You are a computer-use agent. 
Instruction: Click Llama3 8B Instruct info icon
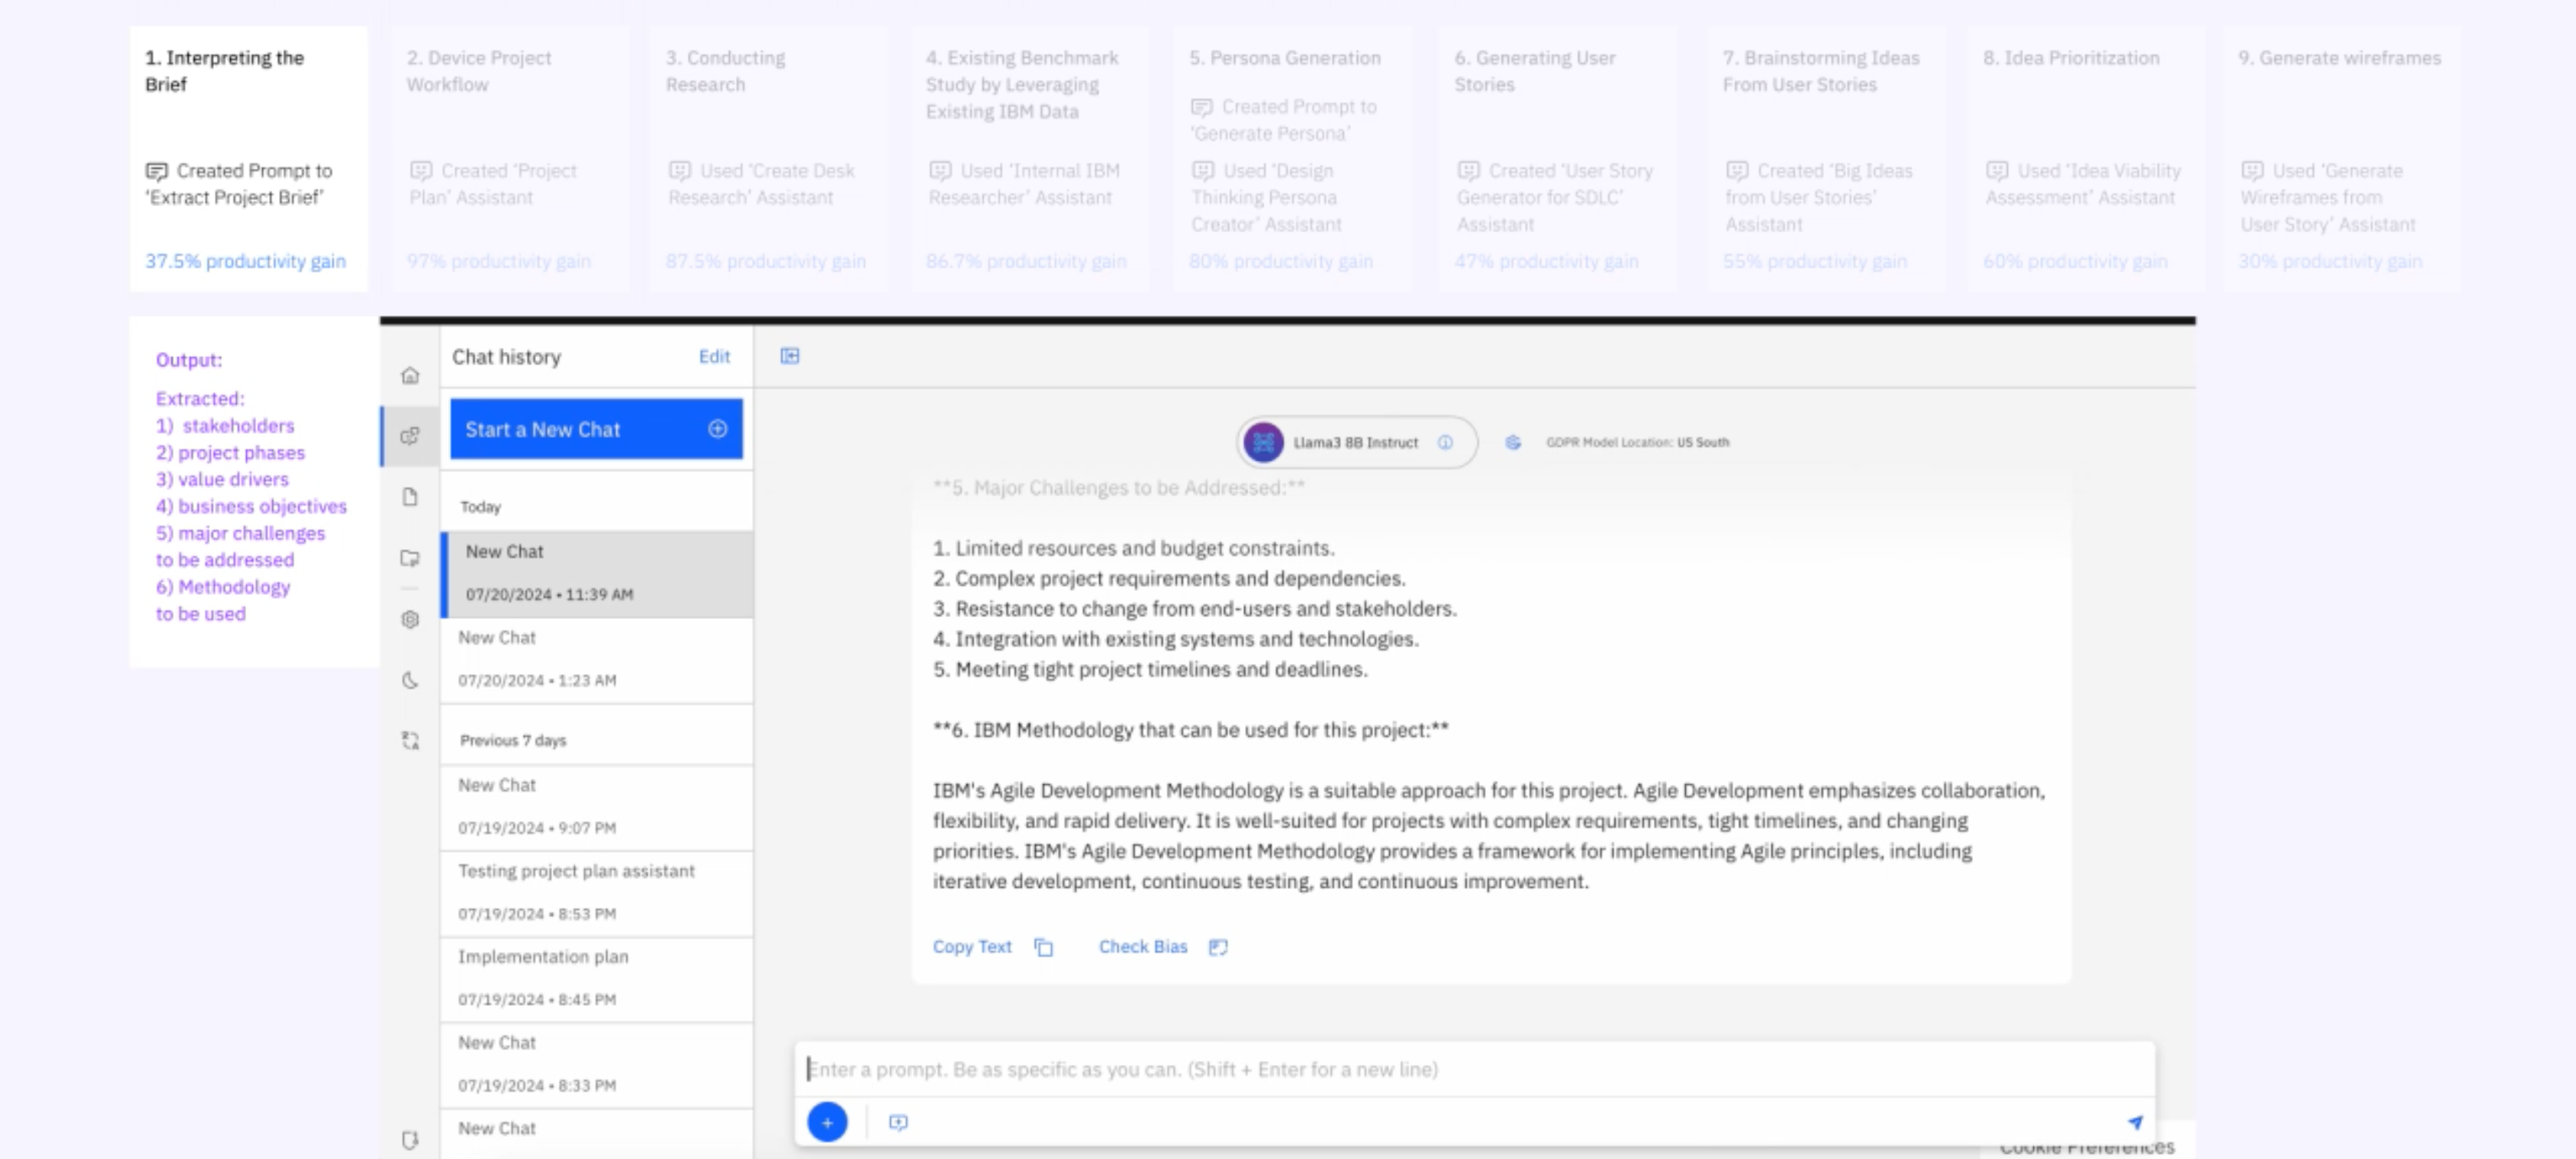[x=1445, y=442]
